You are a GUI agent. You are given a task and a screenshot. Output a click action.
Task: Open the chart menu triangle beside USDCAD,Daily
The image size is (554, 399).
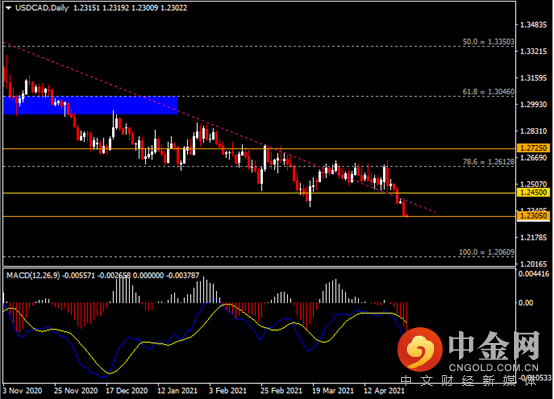(x=8, y=8)
